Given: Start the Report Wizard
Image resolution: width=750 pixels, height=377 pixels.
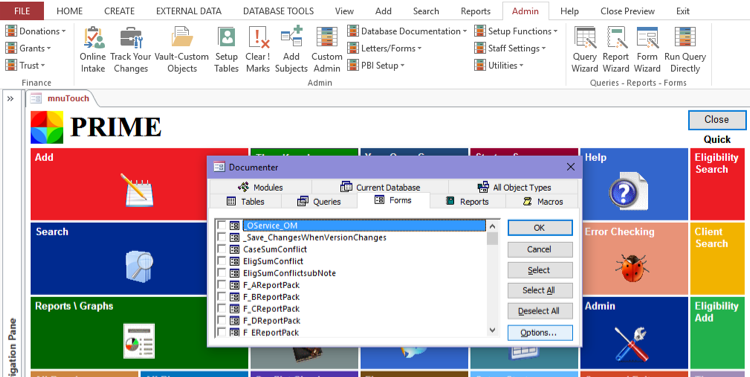Looking at the screenshot, I should tap(616, 50).
